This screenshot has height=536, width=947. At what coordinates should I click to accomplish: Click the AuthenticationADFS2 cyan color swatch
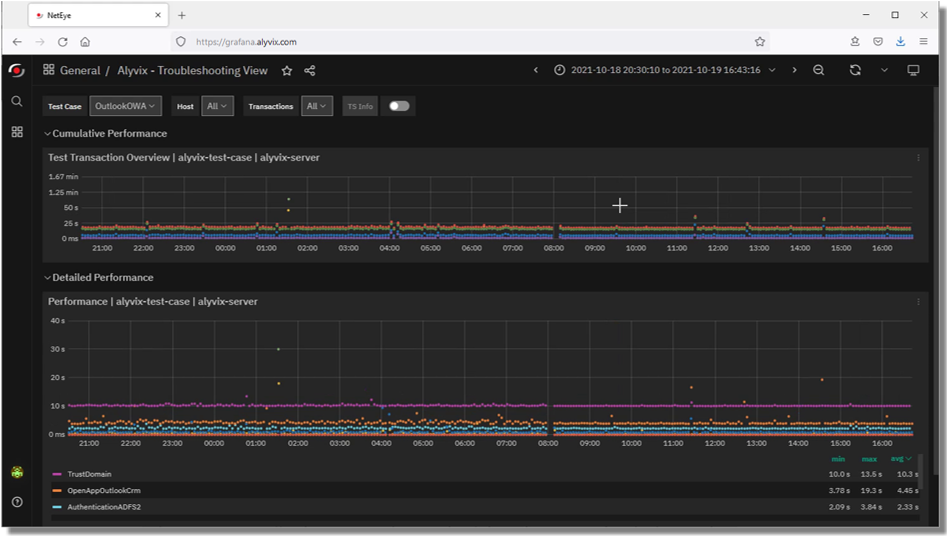(57, 508)
